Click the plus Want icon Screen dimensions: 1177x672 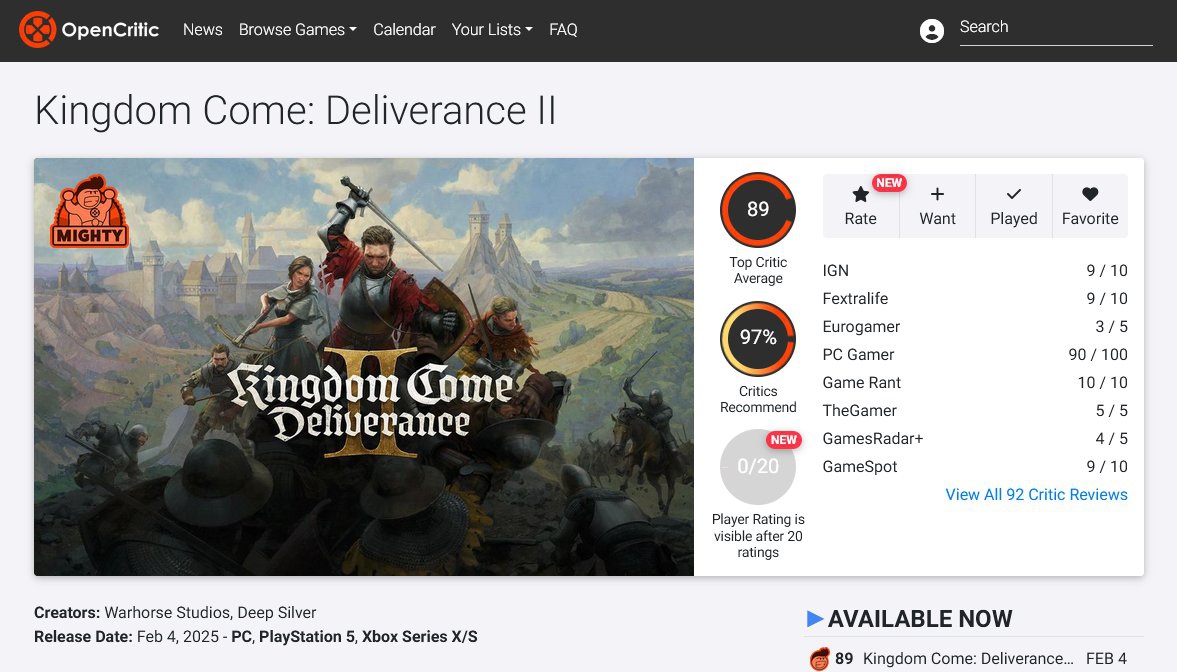tap(937, 195)
